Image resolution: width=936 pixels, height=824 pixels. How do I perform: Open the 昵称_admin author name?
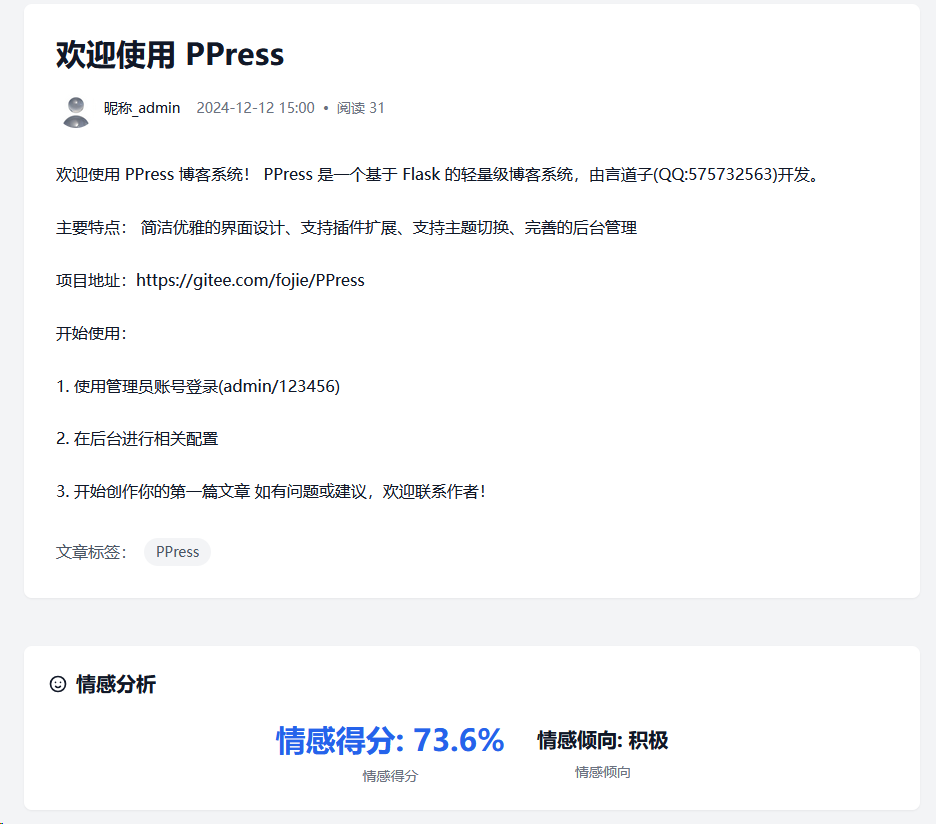[x=142, y=108]
